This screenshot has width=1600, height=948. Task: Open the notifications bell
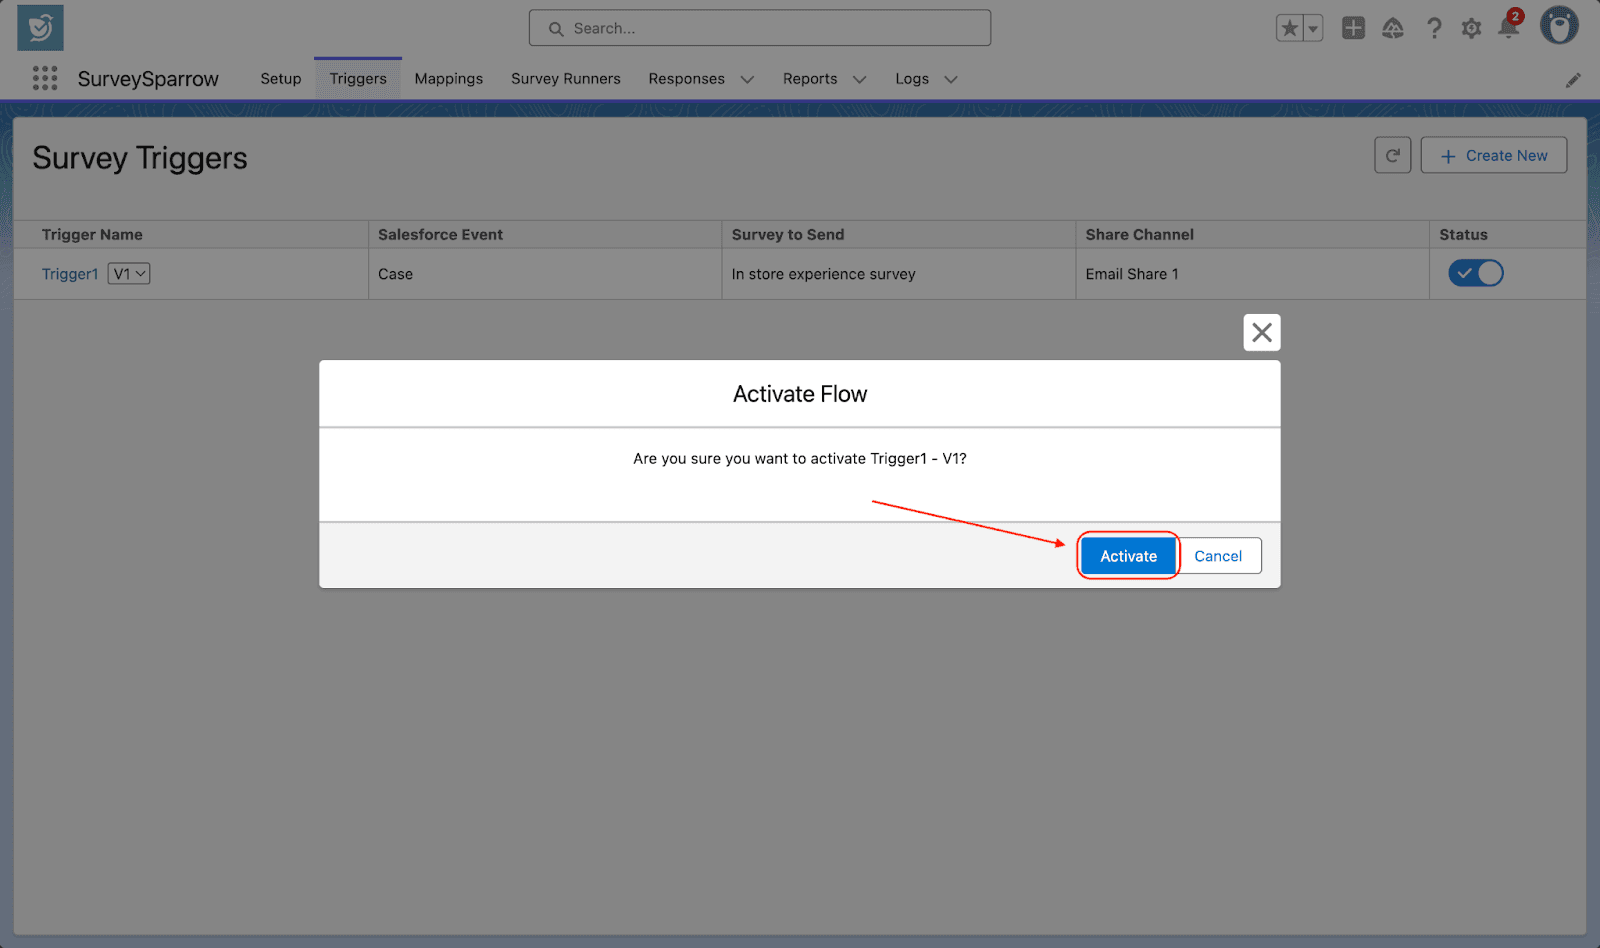click(x=1509, y=28)
